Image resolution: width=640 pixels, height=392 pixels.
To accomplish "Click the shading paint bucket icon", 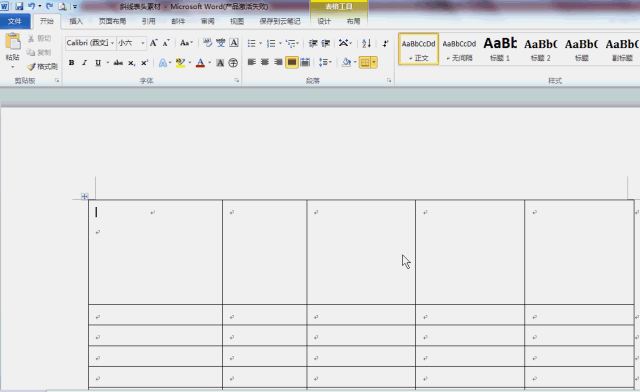I will tap(347, 62).
